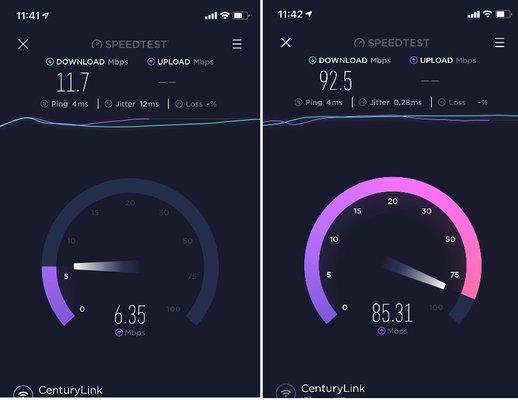
Task: Select the 11.7 Mbps download result
Action: [73, 82]
